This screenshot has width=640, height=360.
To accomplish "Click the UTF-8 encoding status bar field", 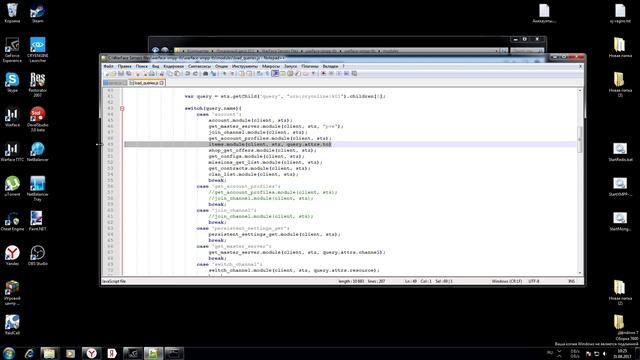I will [x=534, y=281].
